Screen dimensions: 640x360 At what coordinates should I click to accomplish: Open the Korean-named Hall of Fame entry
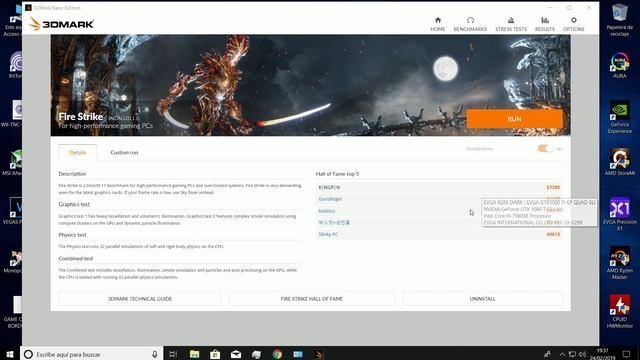pos(334,223)
